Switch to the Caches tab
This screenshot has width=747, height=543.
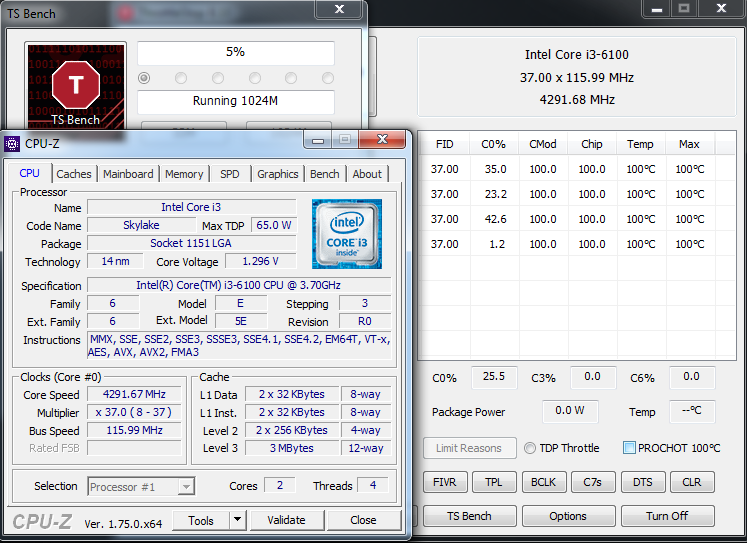pos(74,174)
